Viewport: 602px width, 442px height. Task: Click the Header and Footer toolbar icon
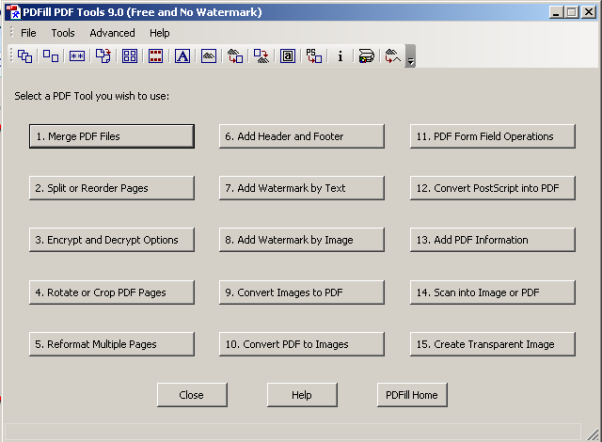click(x=156, y=56)
